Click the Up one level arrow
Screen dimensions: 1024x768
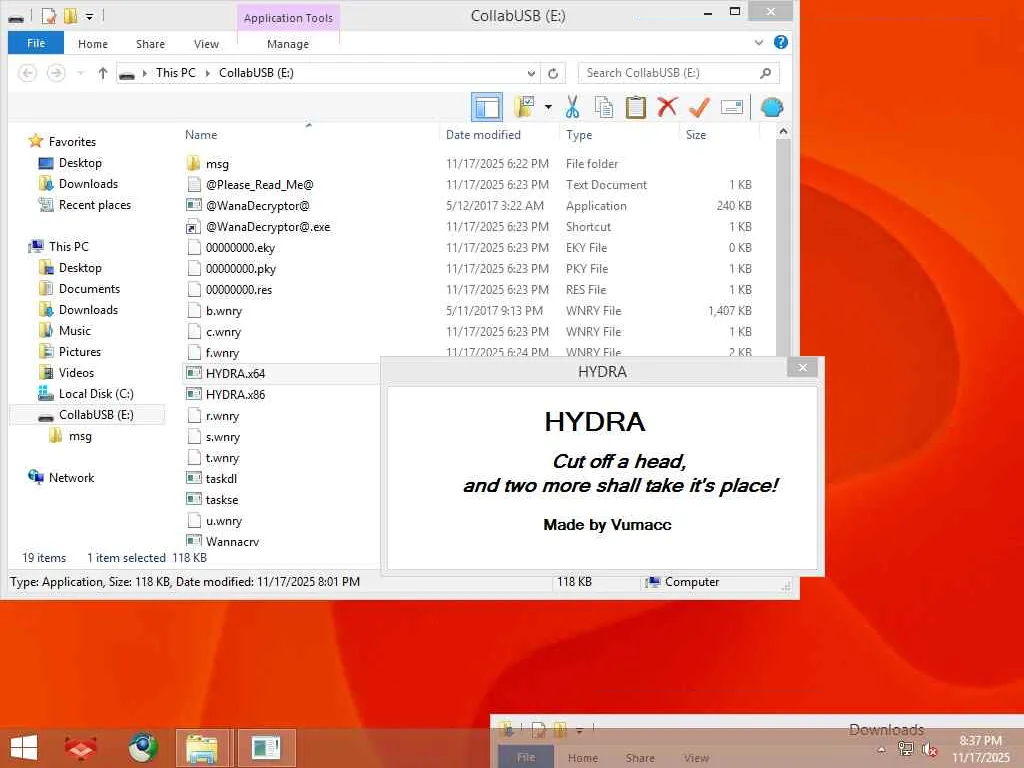(103, 73)
